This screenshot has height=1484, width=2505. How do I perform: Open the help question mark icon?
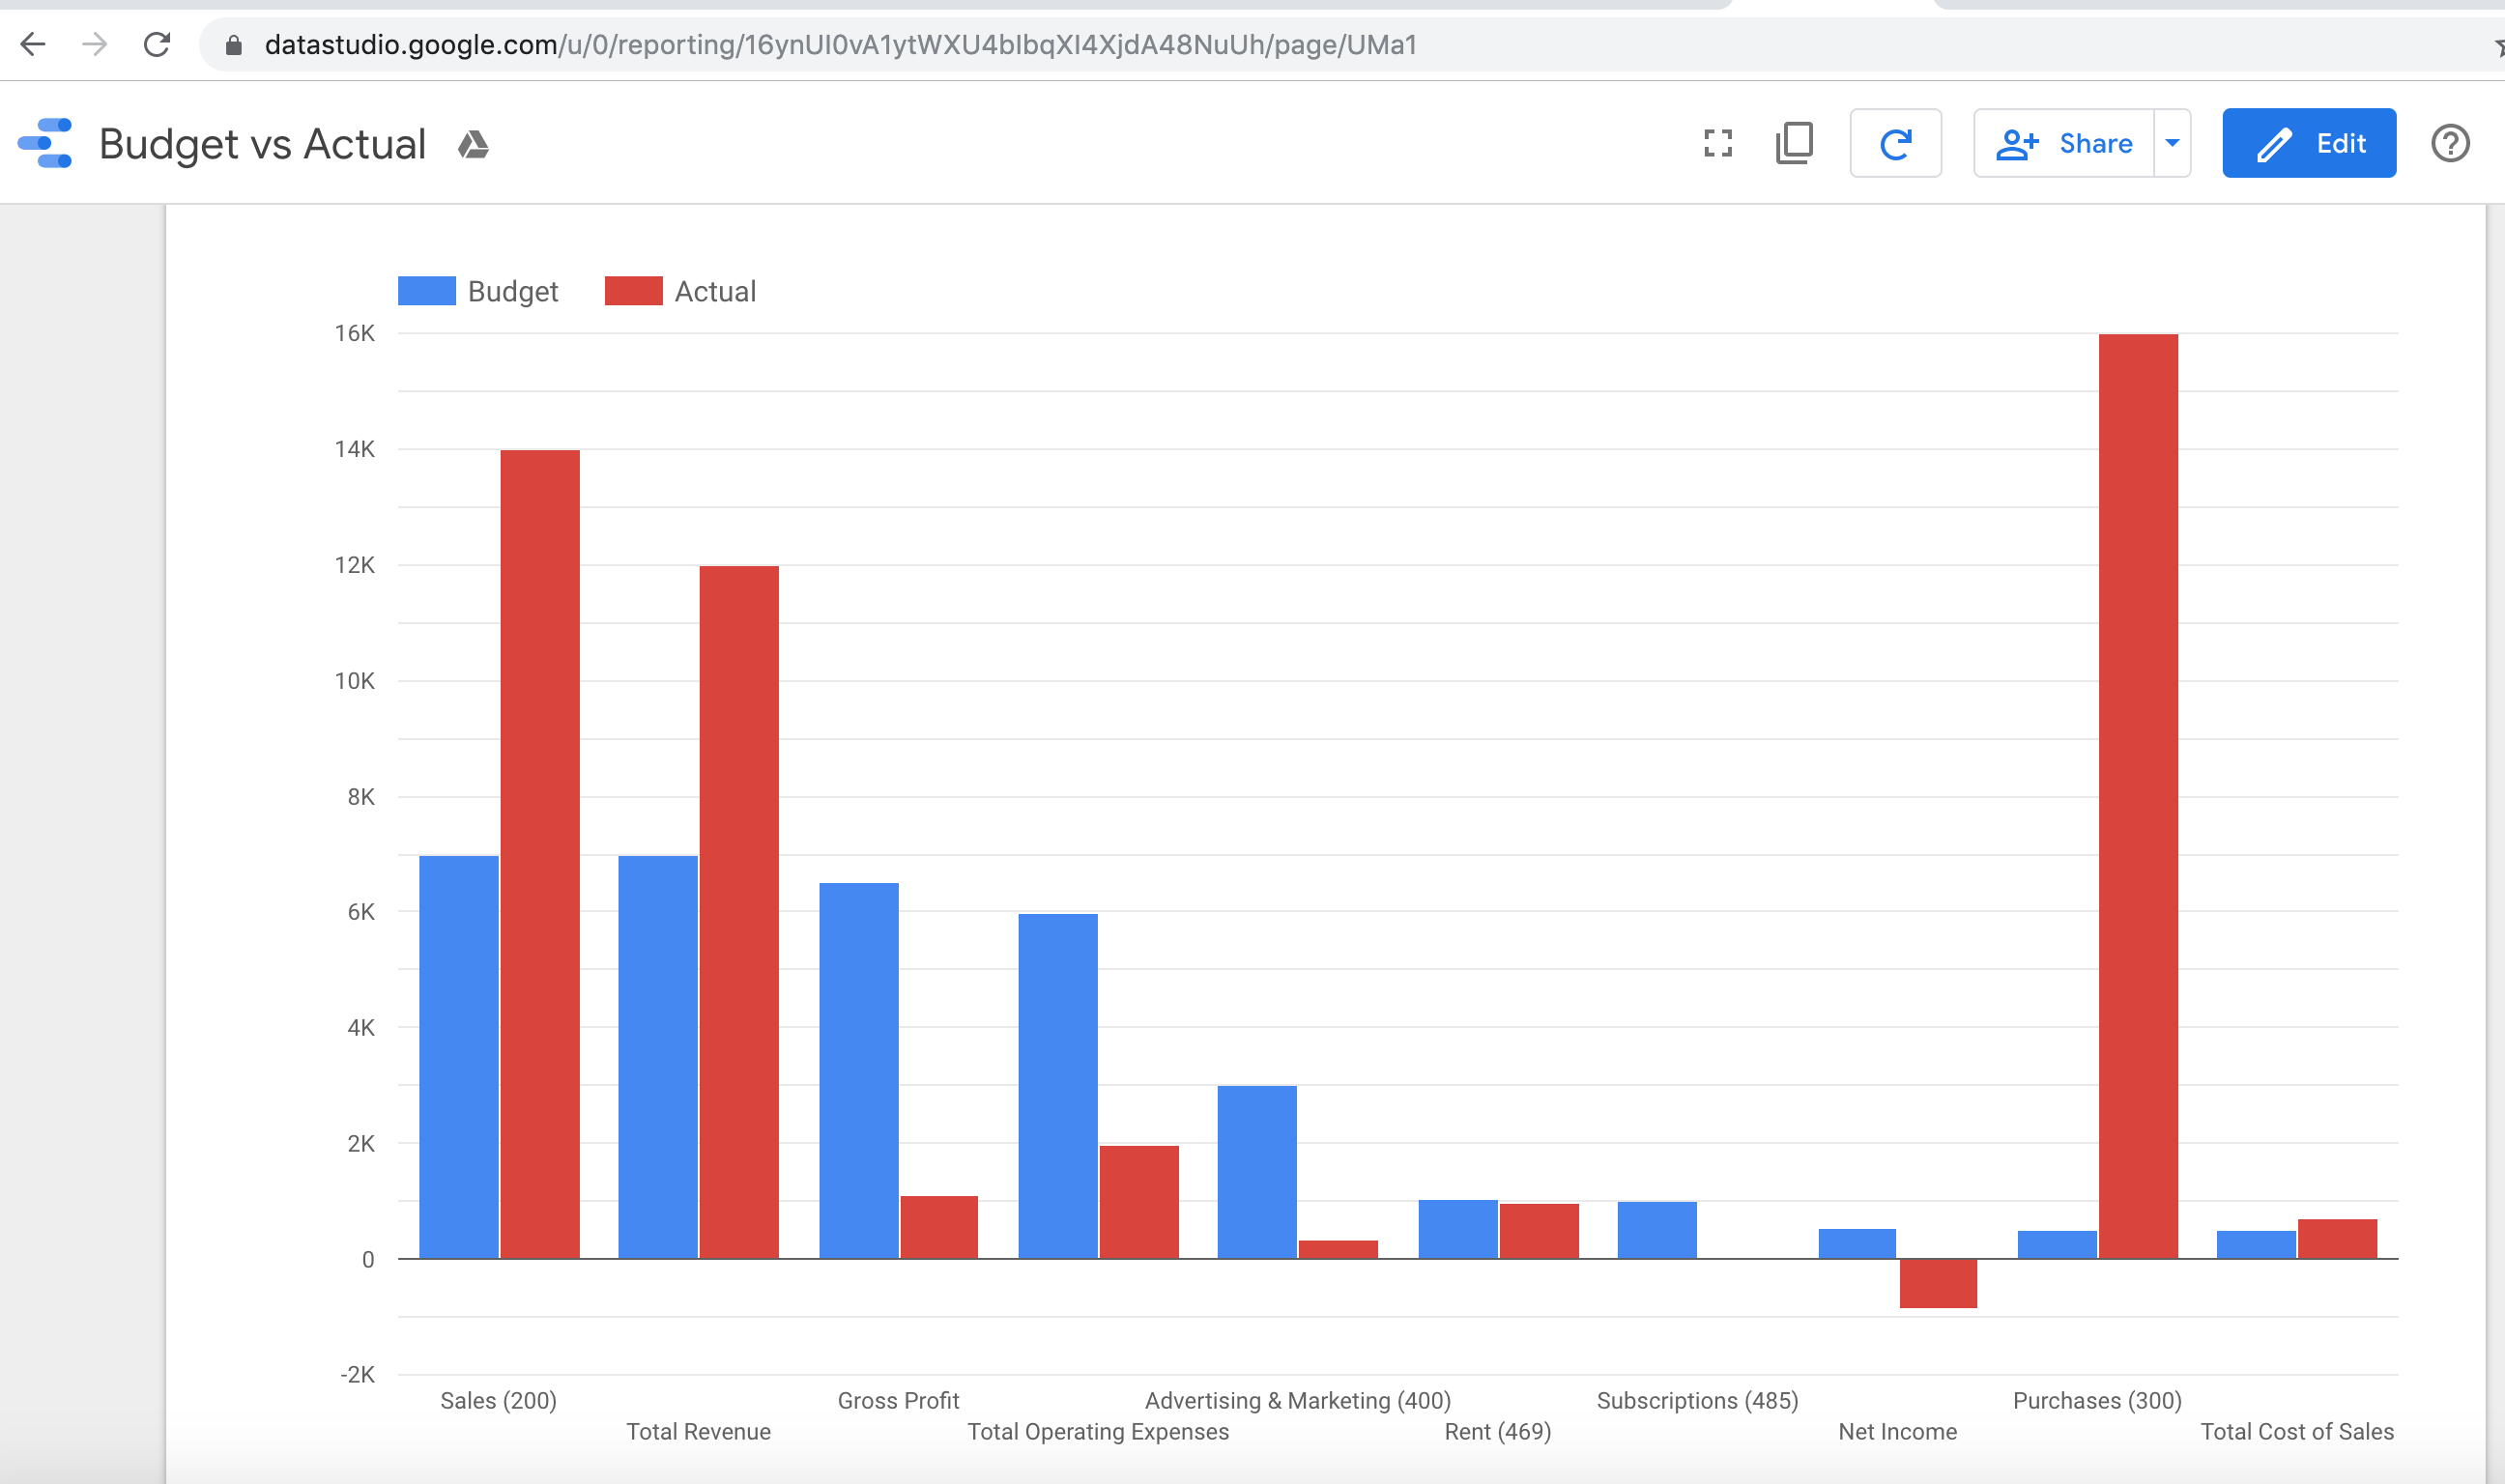point(2449,144)
